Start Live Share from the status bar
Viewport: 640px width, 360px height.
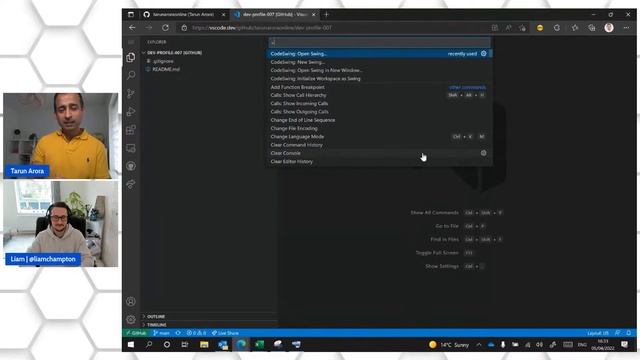[225, 333]
